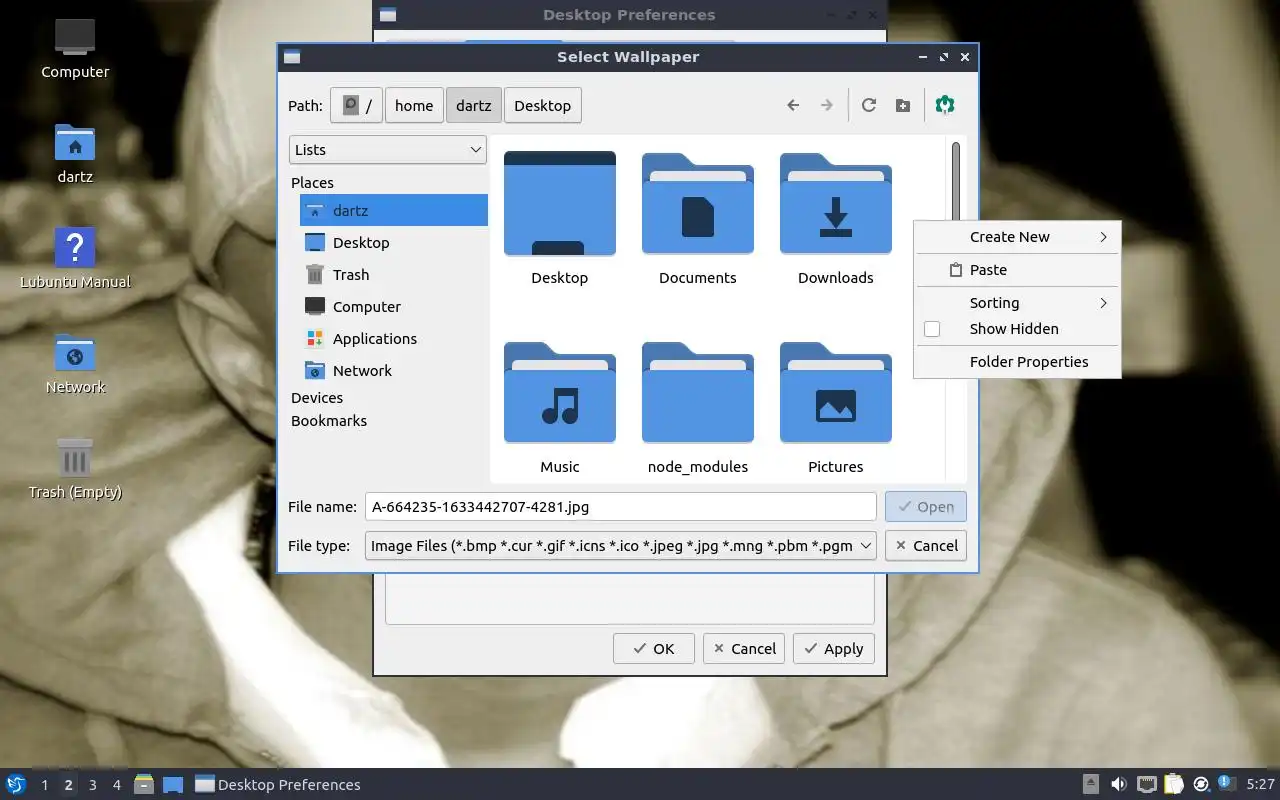Reload the folder with the refresh icon
1280x800 pixels.
pos(869,105)
